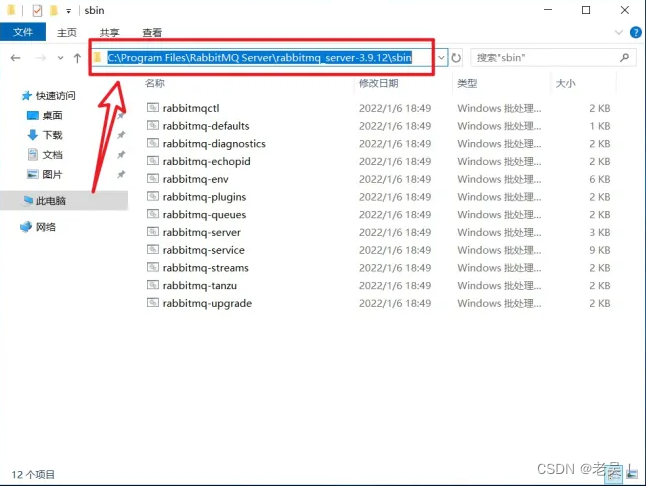
Task: Click the batch file icon of rabbitmq-server
Action: pyautogui.click(x=153, y=231)
